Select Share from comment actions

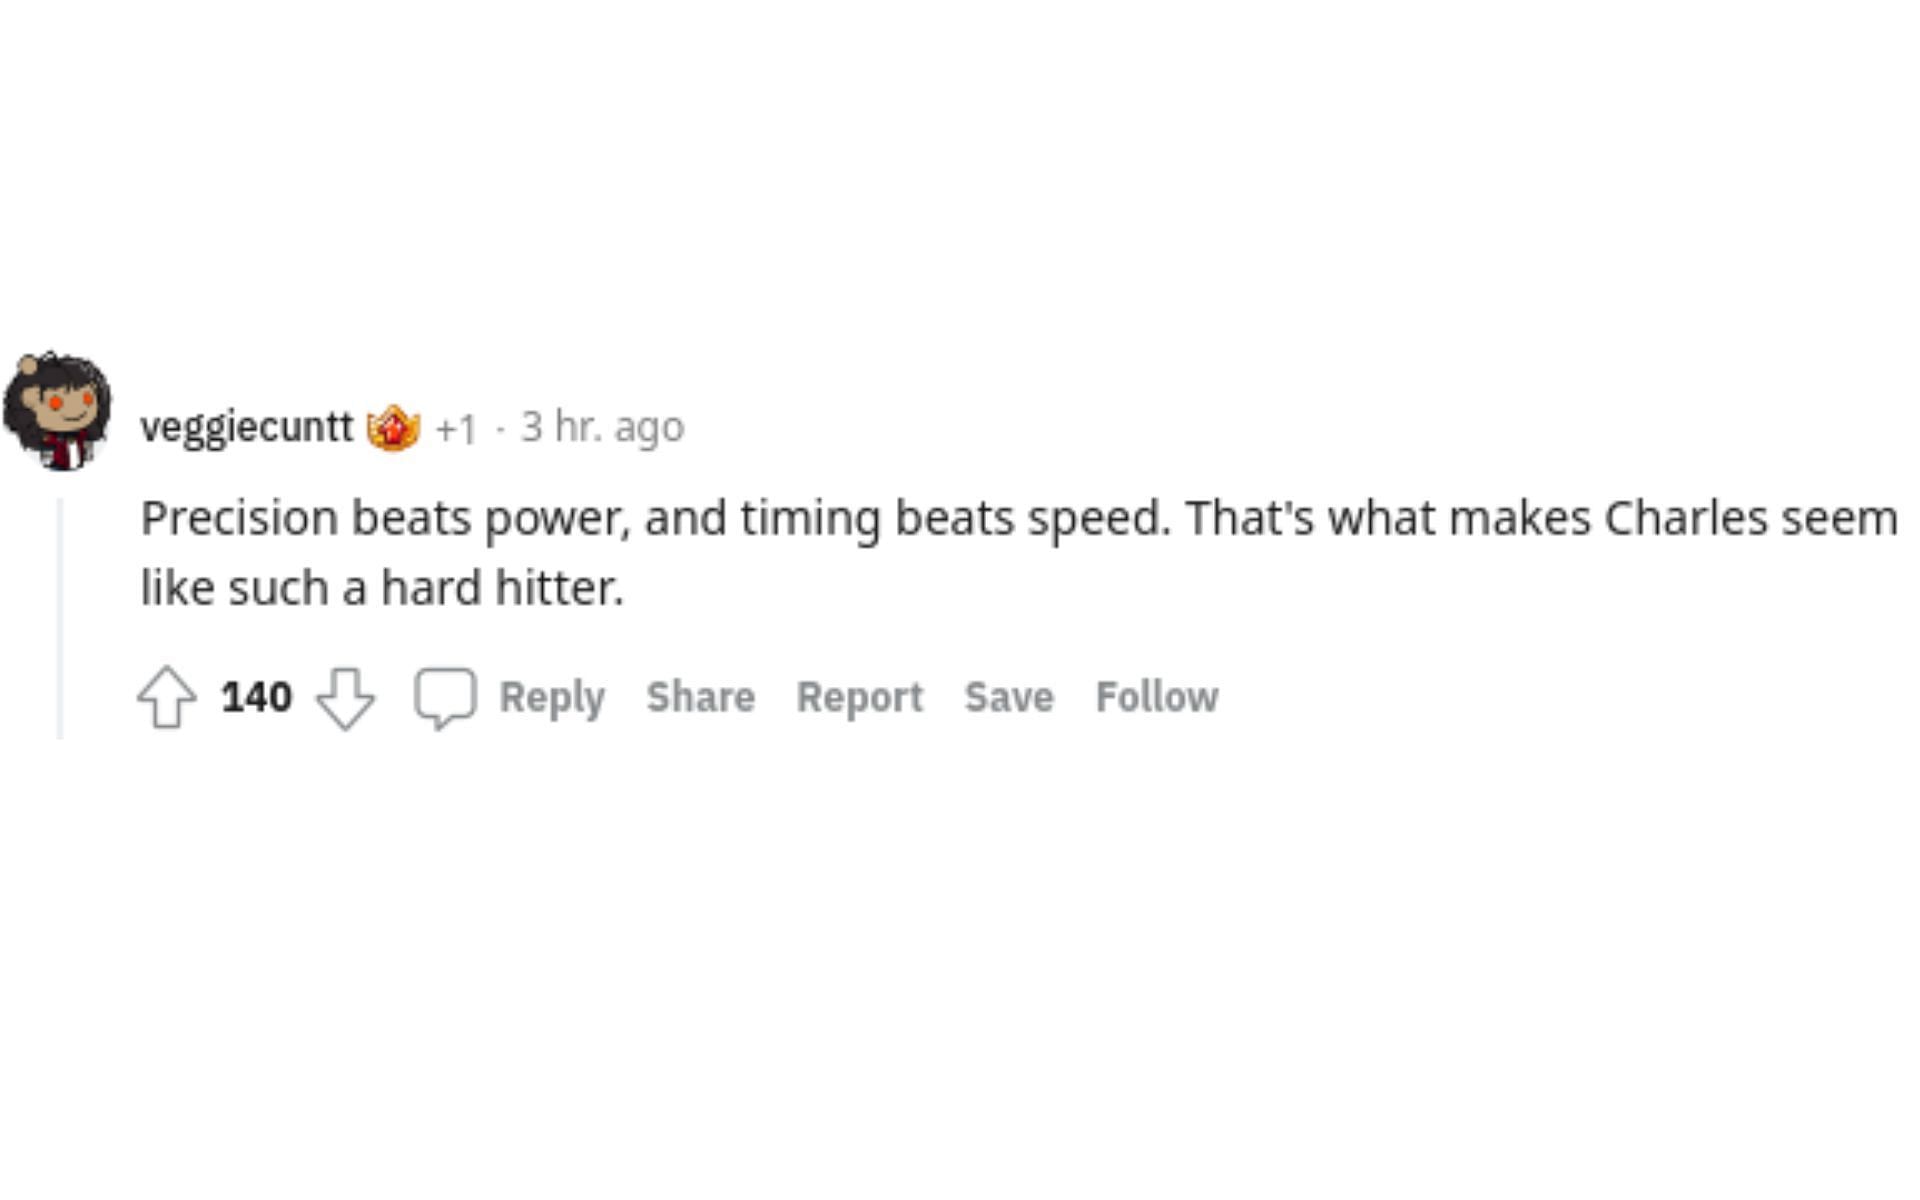tap(701, 697)
